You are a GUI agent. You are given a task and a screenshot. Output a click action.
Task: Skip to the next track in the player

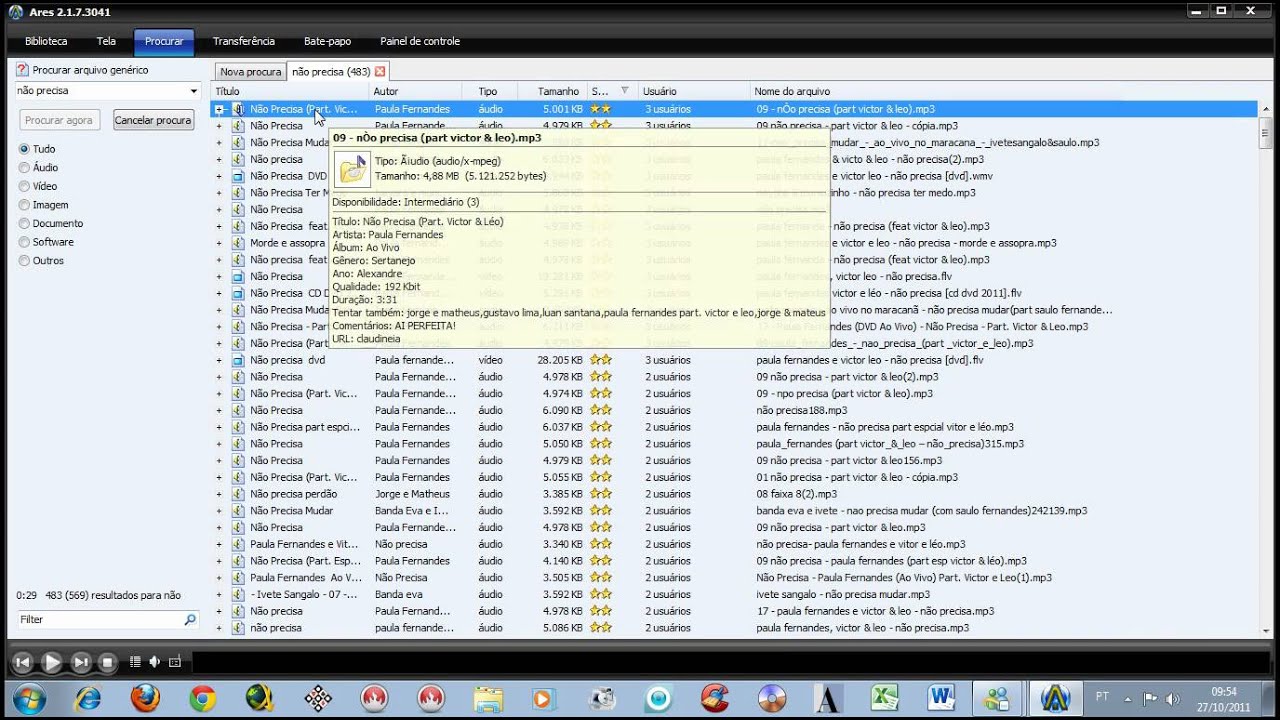(x=81, y=662)
